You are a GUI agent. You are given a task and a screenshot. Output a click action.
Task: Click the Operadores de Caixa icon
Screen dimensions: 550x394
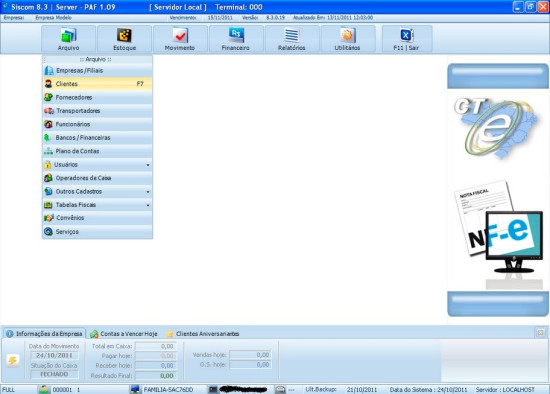point(48,178)
